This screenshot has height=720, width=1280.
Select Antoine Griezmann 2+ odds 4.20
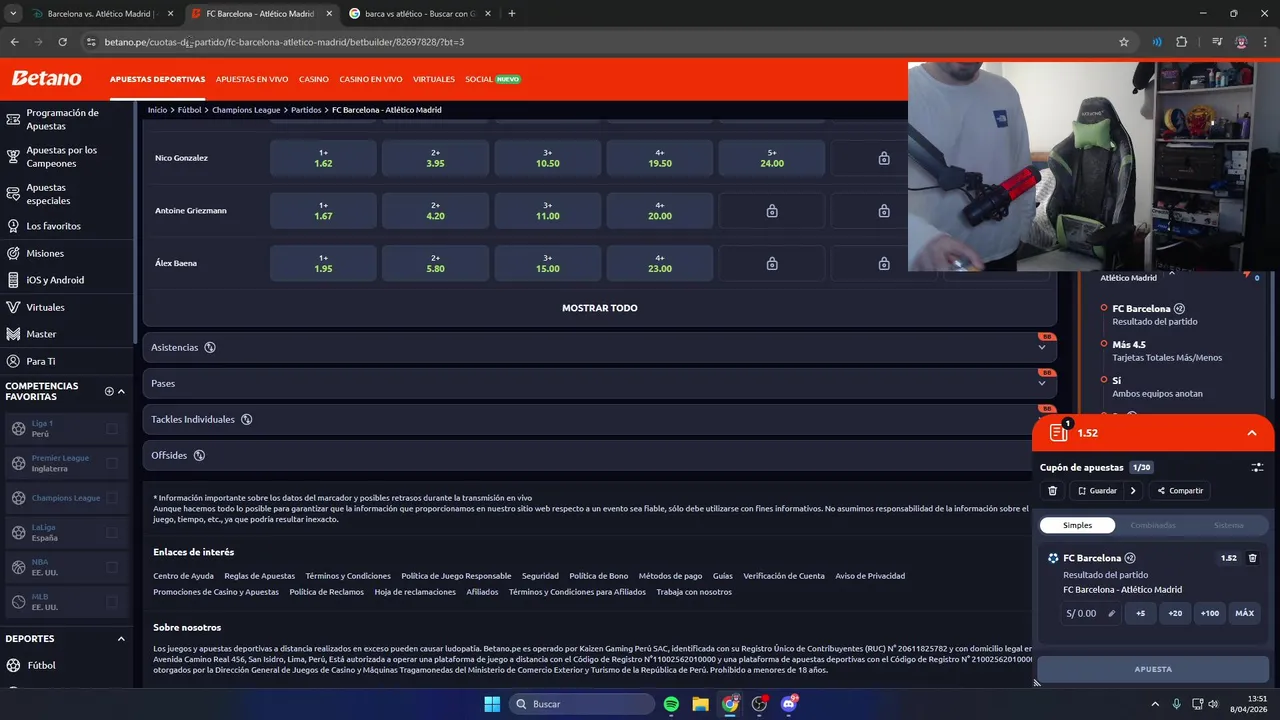click(x=435, y=211)
